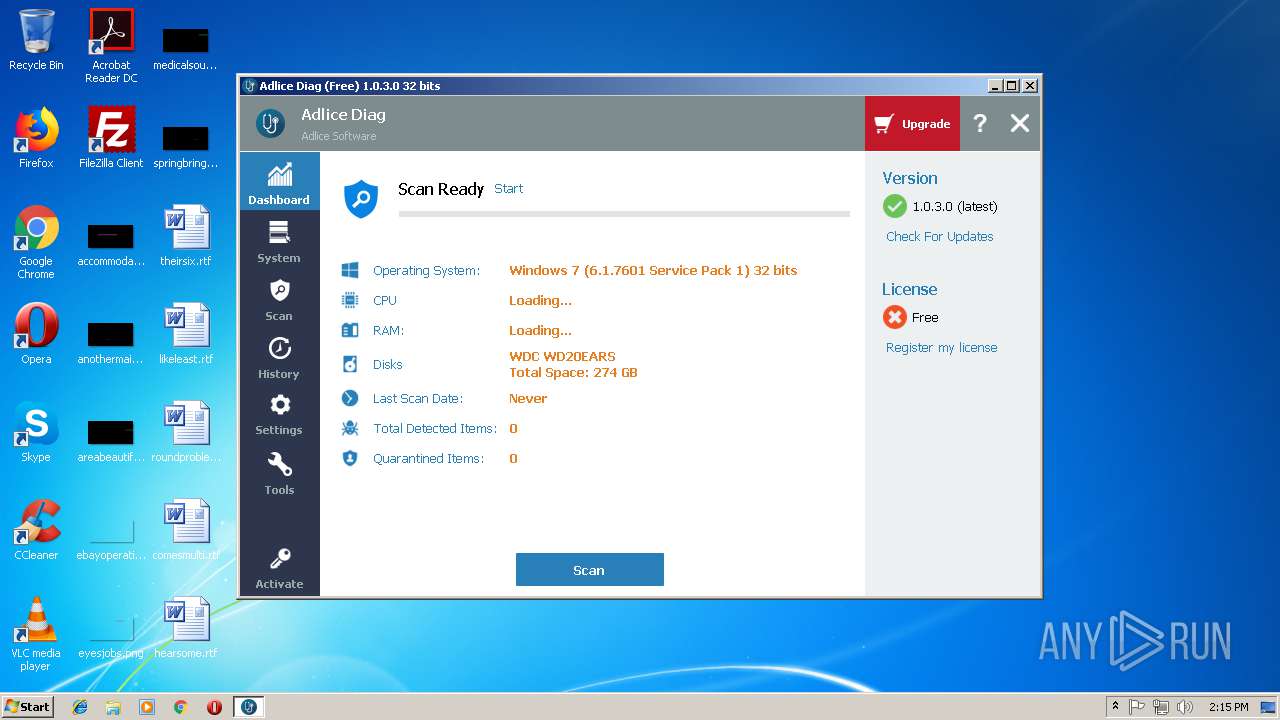Click the Adlice Diag stethoscope logo
Viewport: 1280px width, 720px height.
pyautogui.click(x=270, y=123)
